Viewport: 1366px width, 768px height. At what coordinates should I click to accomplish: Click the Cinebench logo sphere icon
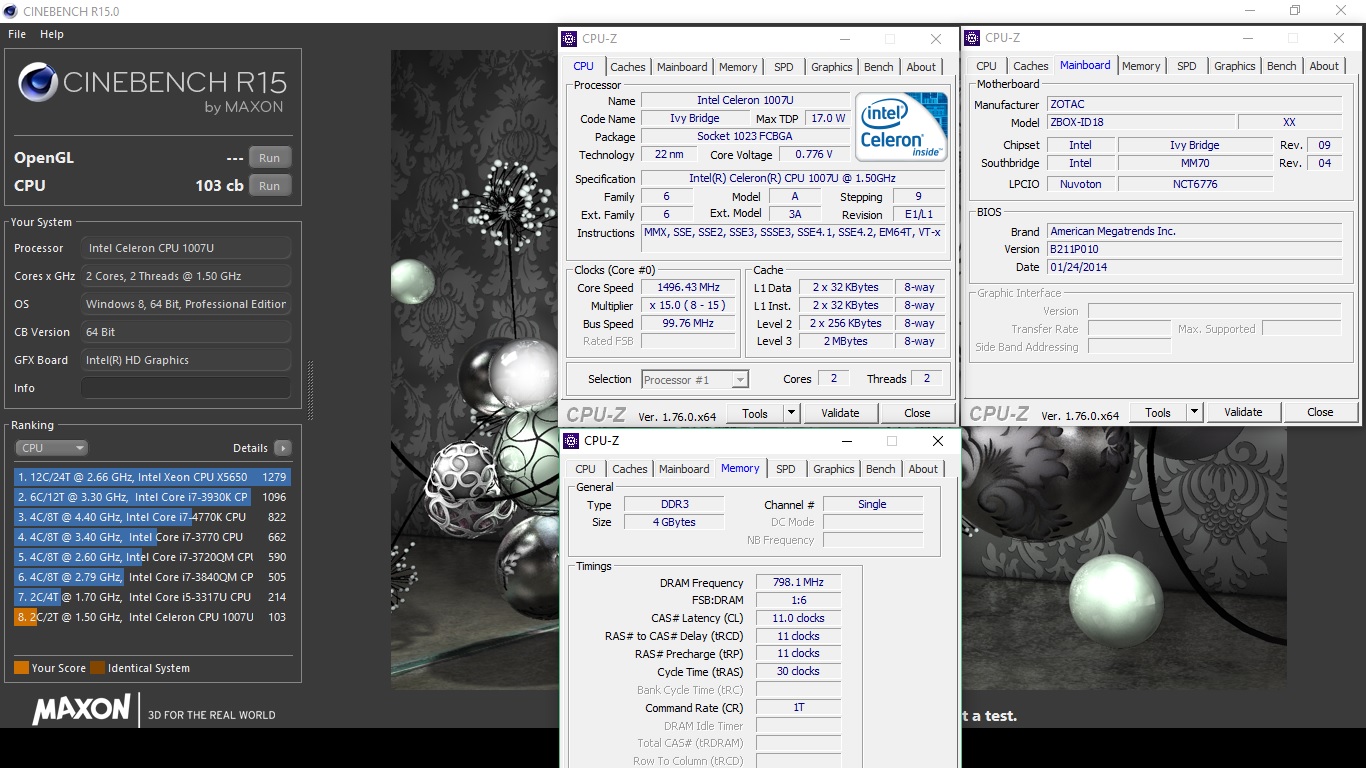tap(38, 82)
